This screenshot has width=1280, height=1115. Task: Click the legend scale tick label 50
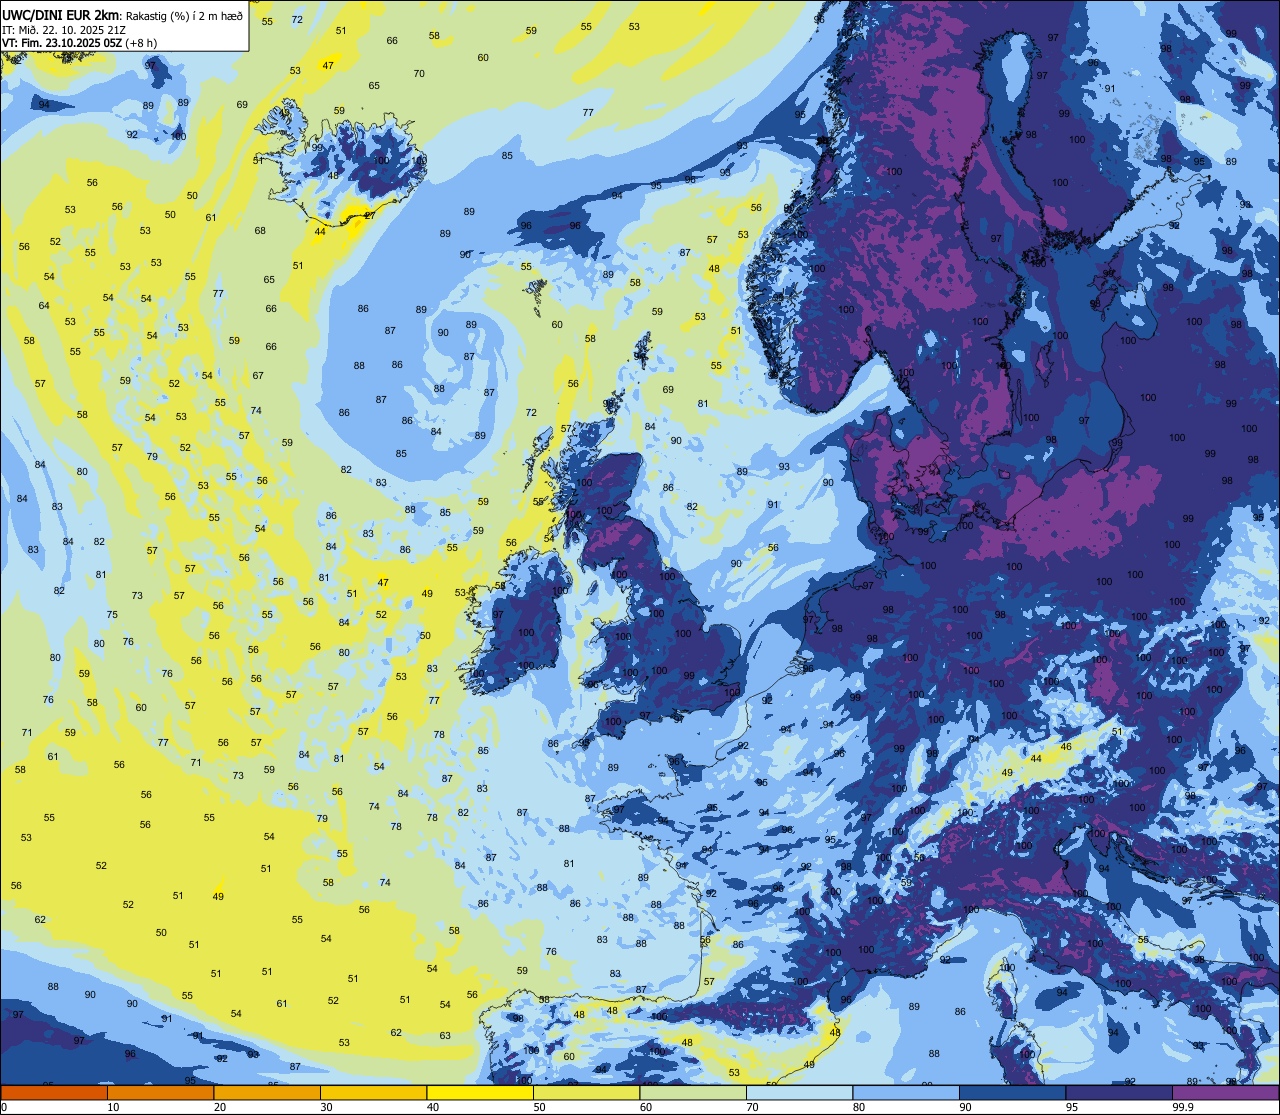(x=539, y=1107)
